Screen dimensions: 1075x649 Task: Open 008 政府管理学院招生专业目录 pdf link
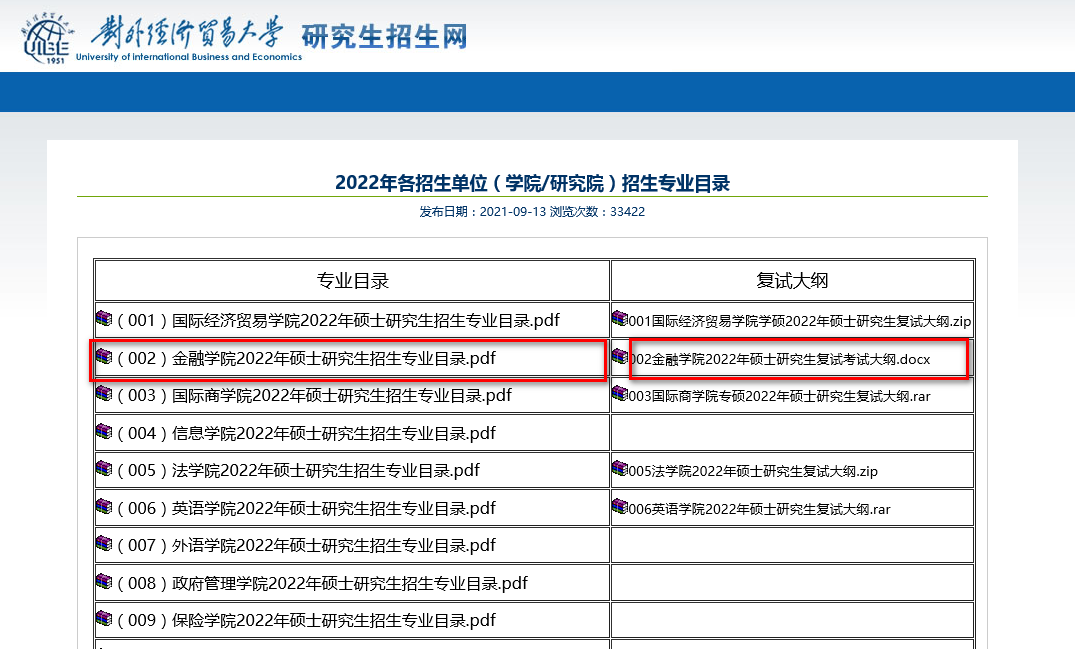pos(322,583)
